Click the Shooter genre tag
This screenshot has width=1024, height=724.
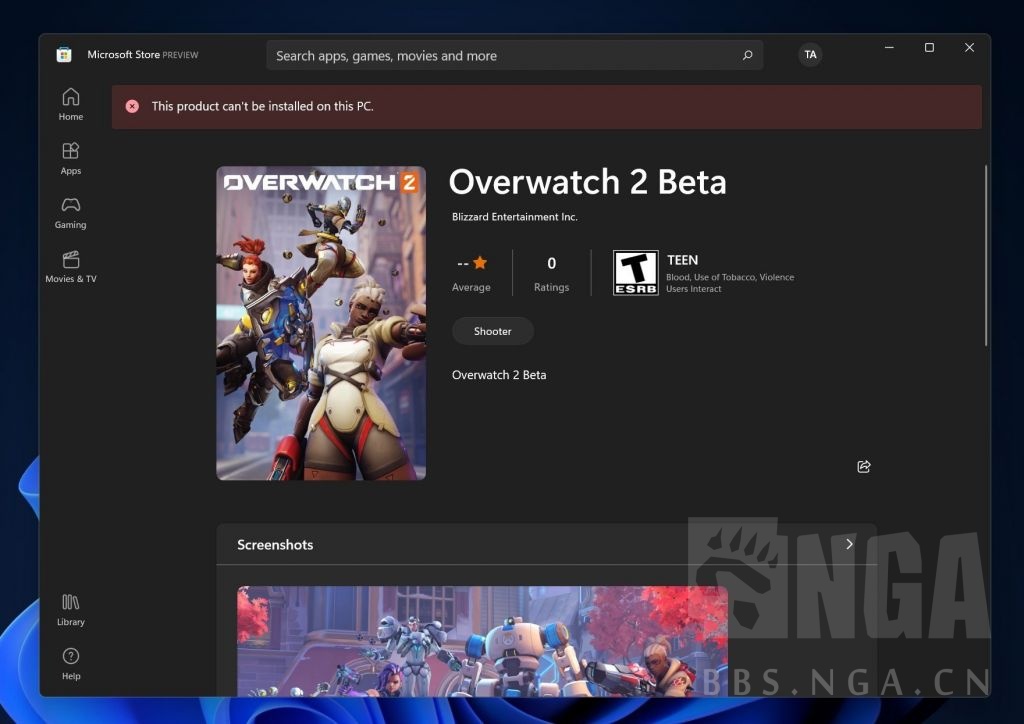point(492,331)
